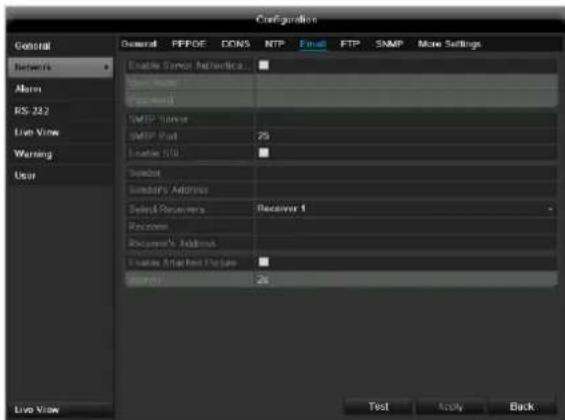Click the Sender name input field
The height and width of the screenshot is (420, 565).
coord(405,173)
